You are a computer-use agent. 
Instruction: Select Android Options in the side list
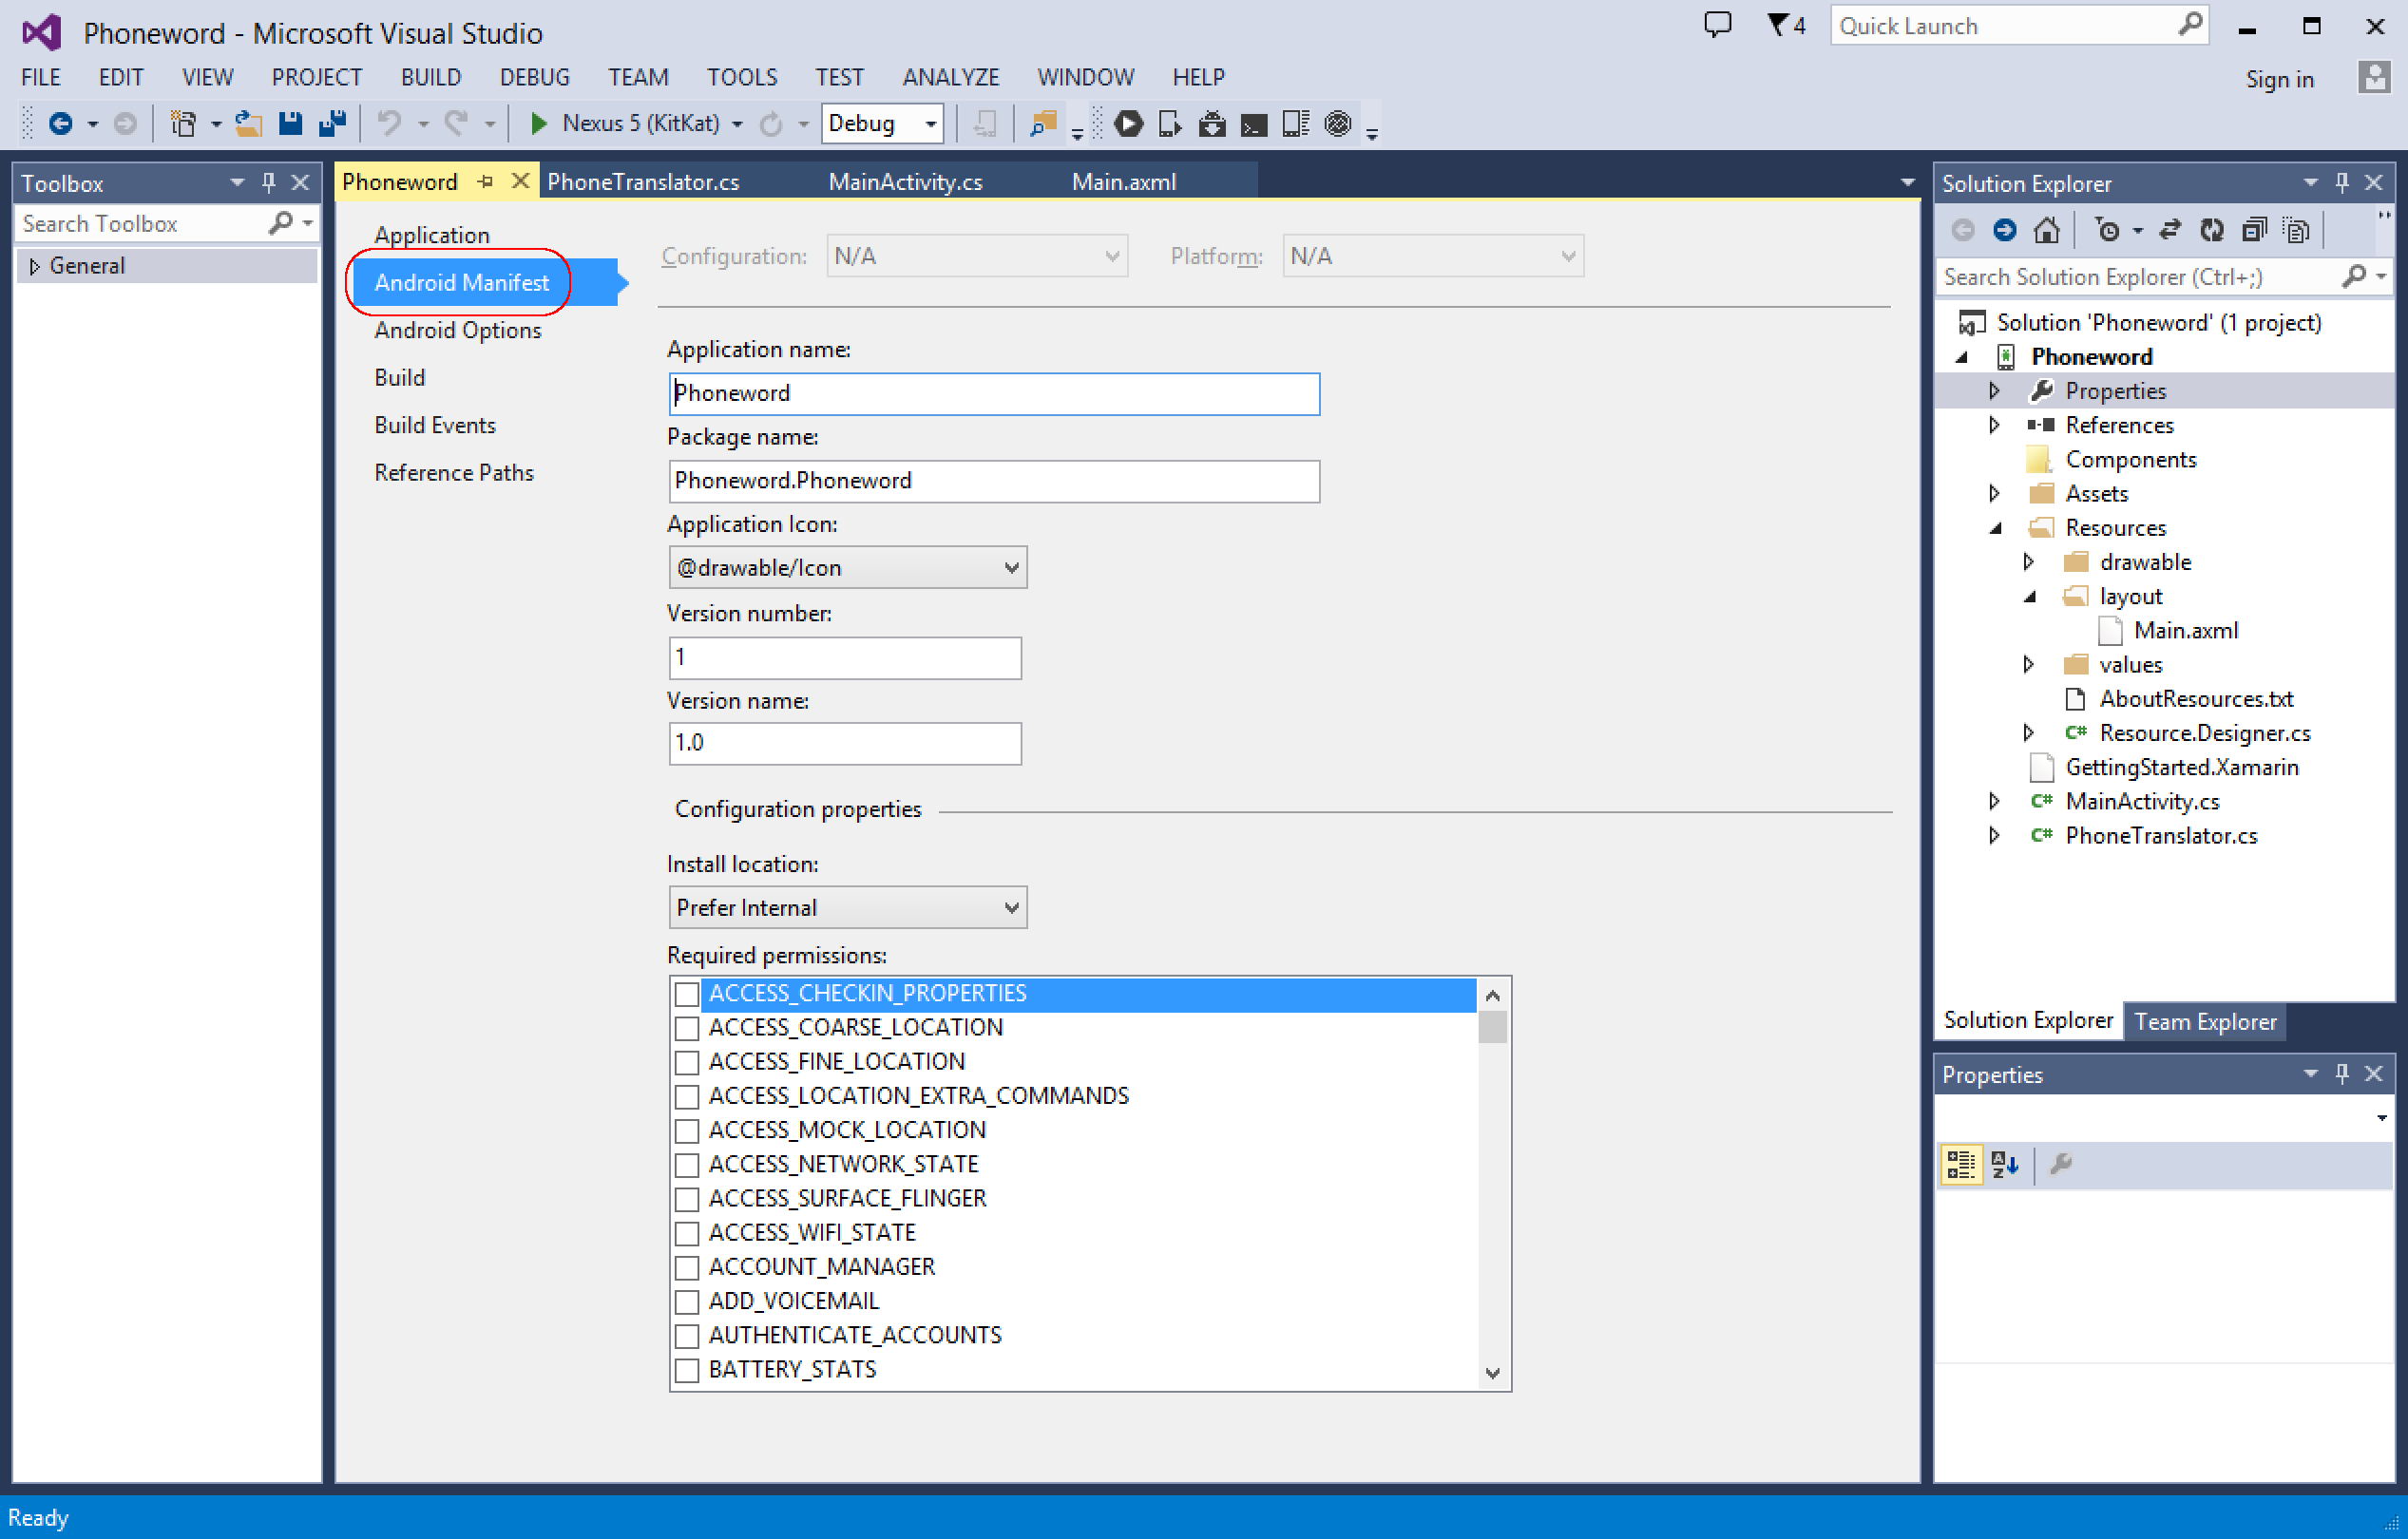[x=457, y=330]
